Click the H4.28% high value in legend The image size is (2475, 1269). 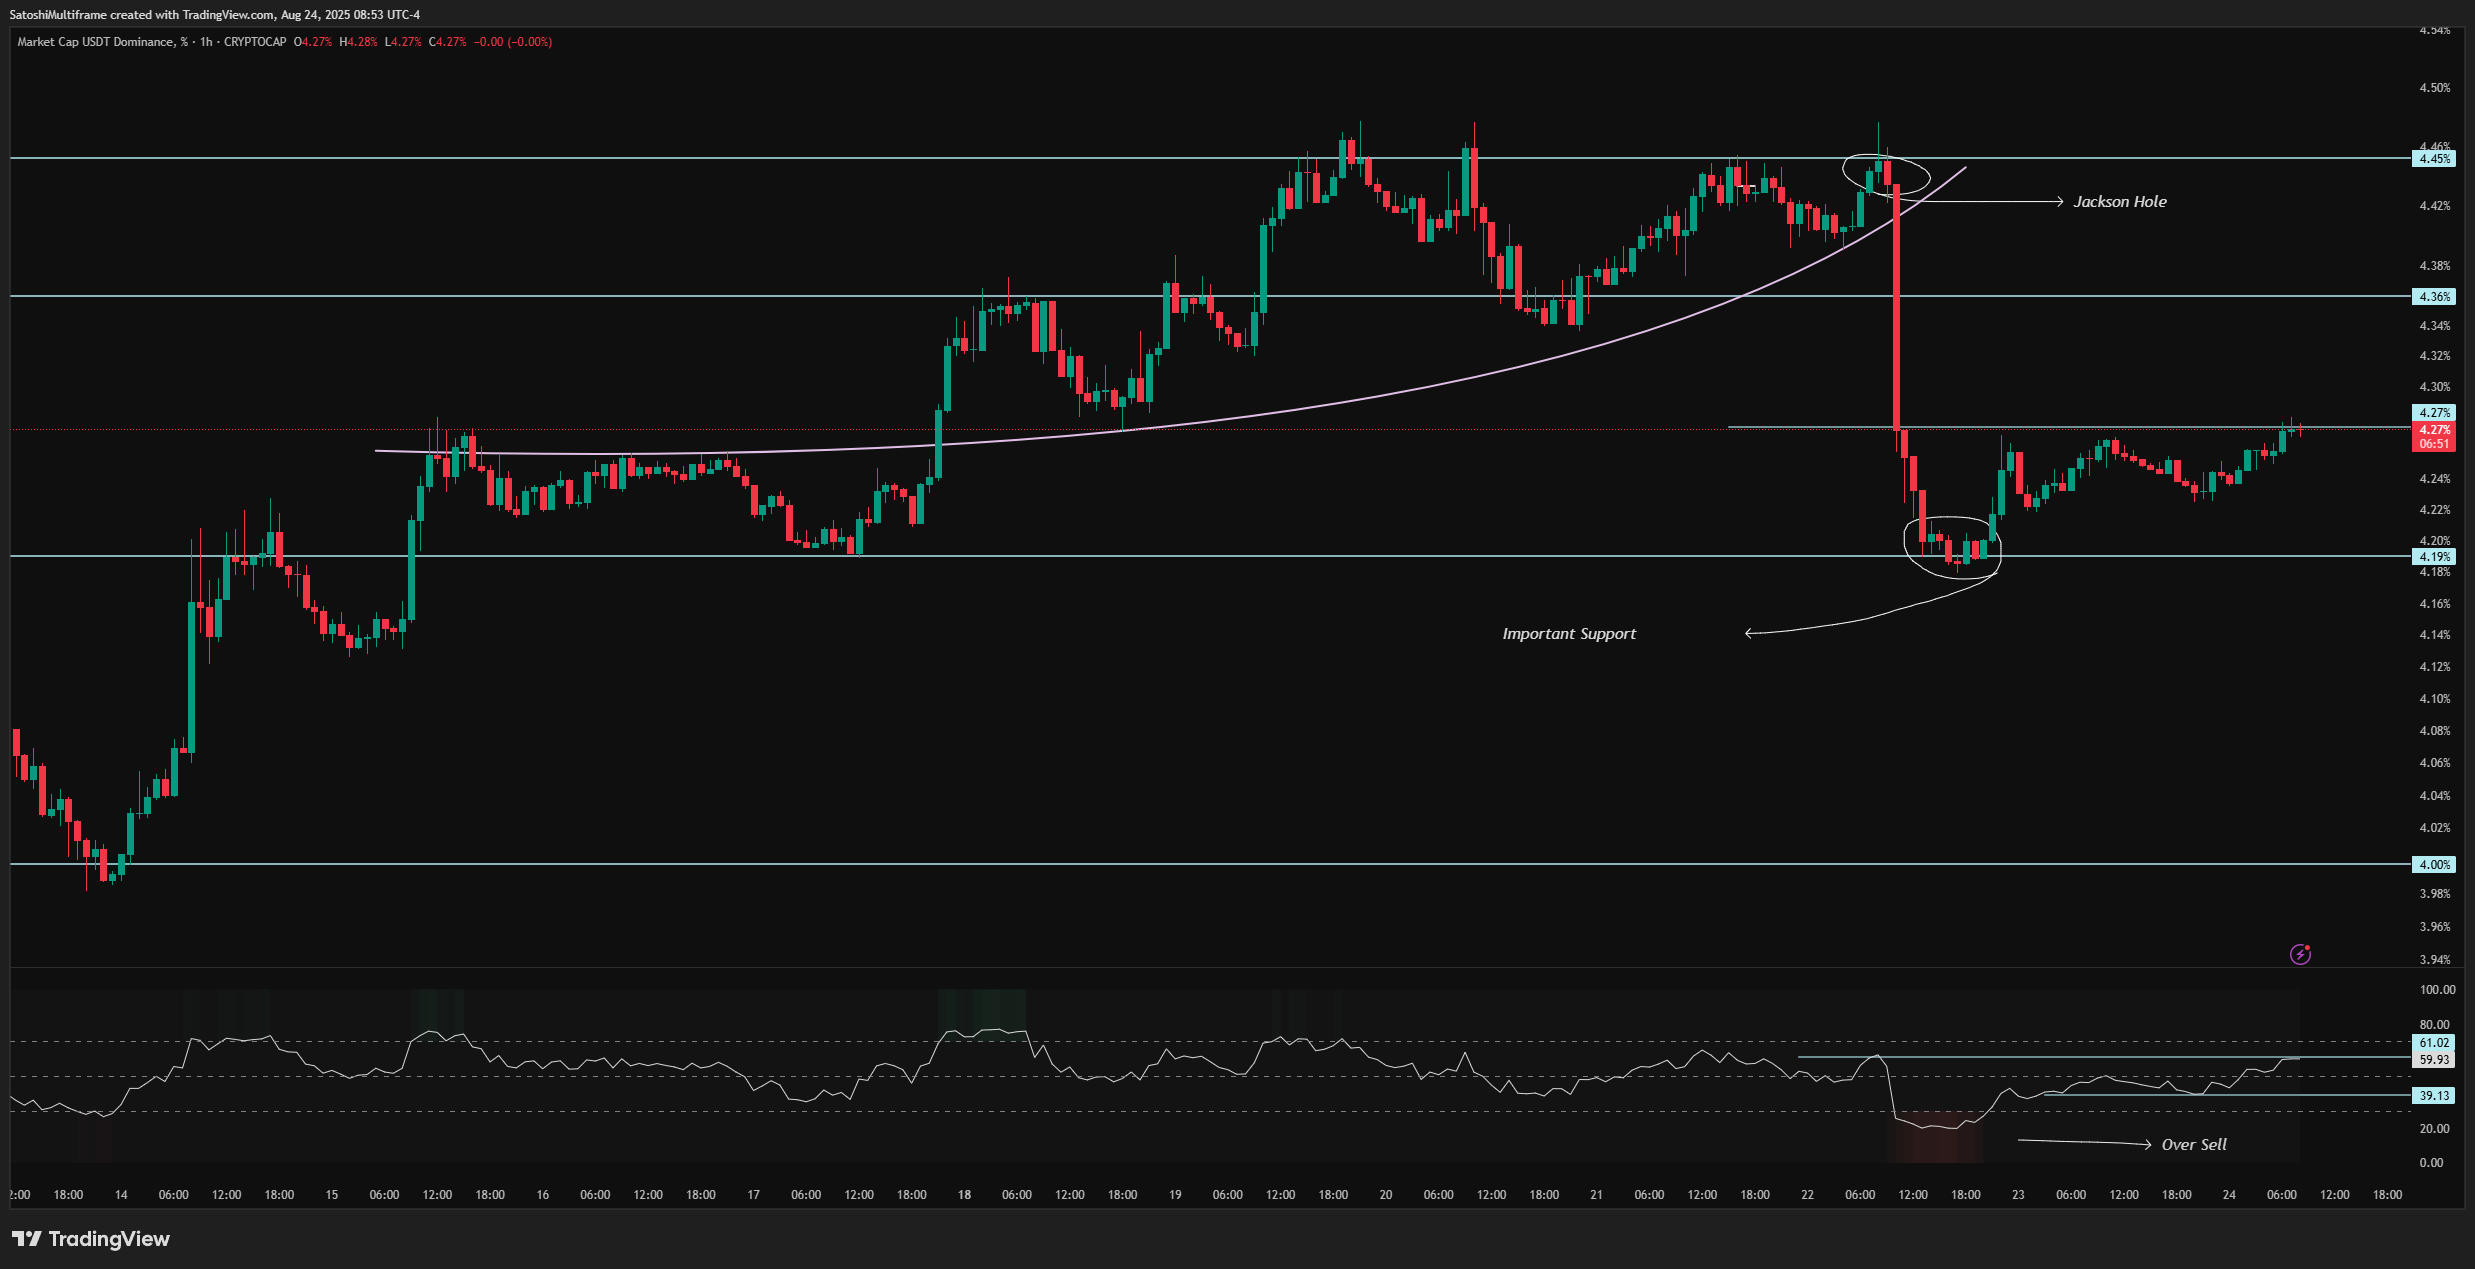tap(358, 42)
